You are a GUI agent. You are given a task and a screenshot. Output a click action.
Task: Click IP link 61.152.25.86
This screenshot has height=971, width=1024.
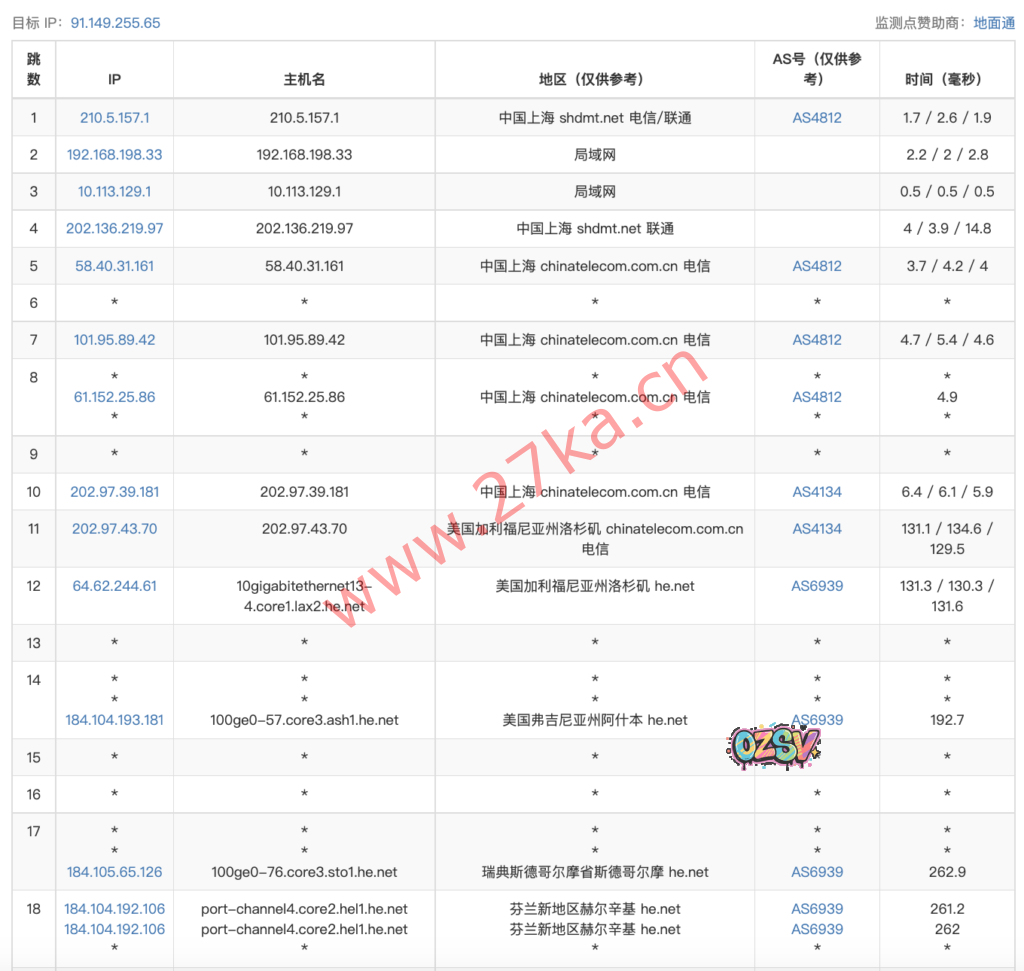114,397
